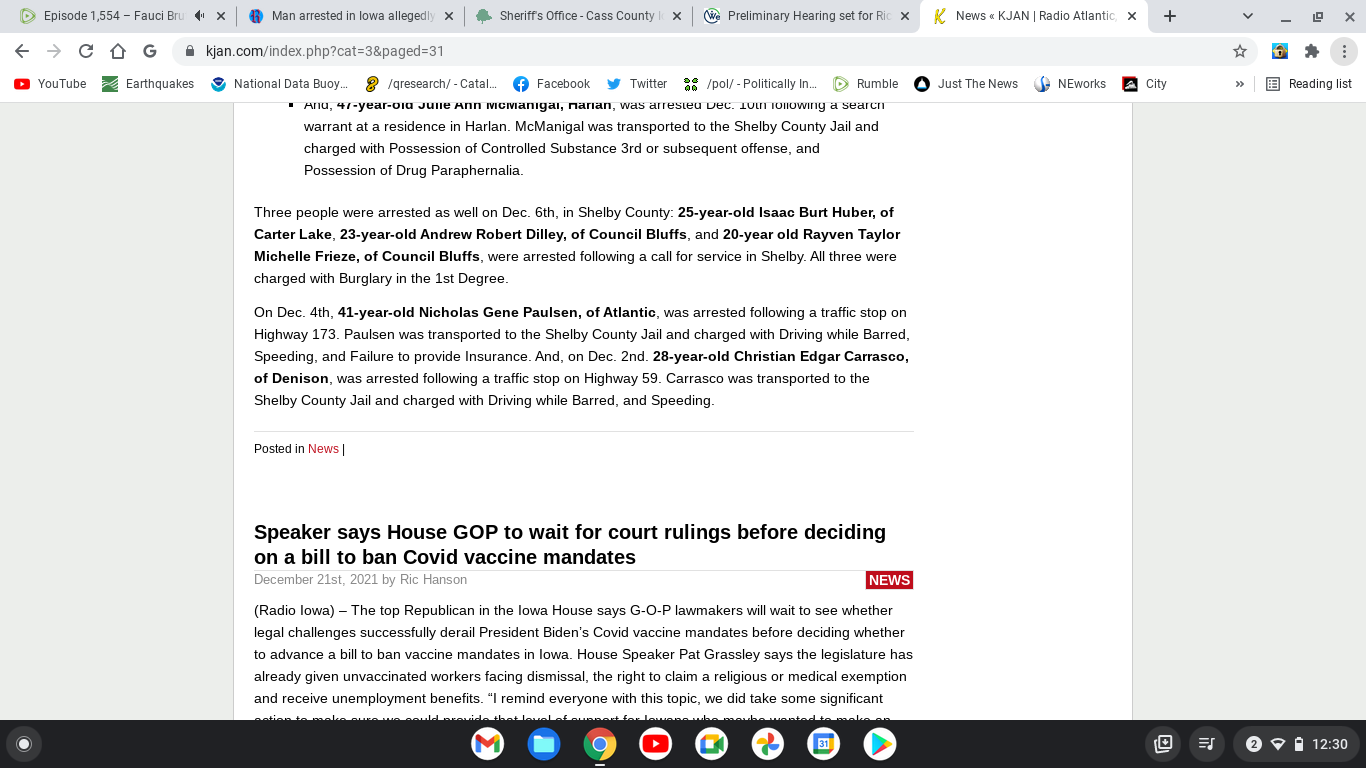Mute the audio on the Episode 1,554 tab
Image resolution: width=1366 pixels, height=768 pixels.
(x=200, y=16)
